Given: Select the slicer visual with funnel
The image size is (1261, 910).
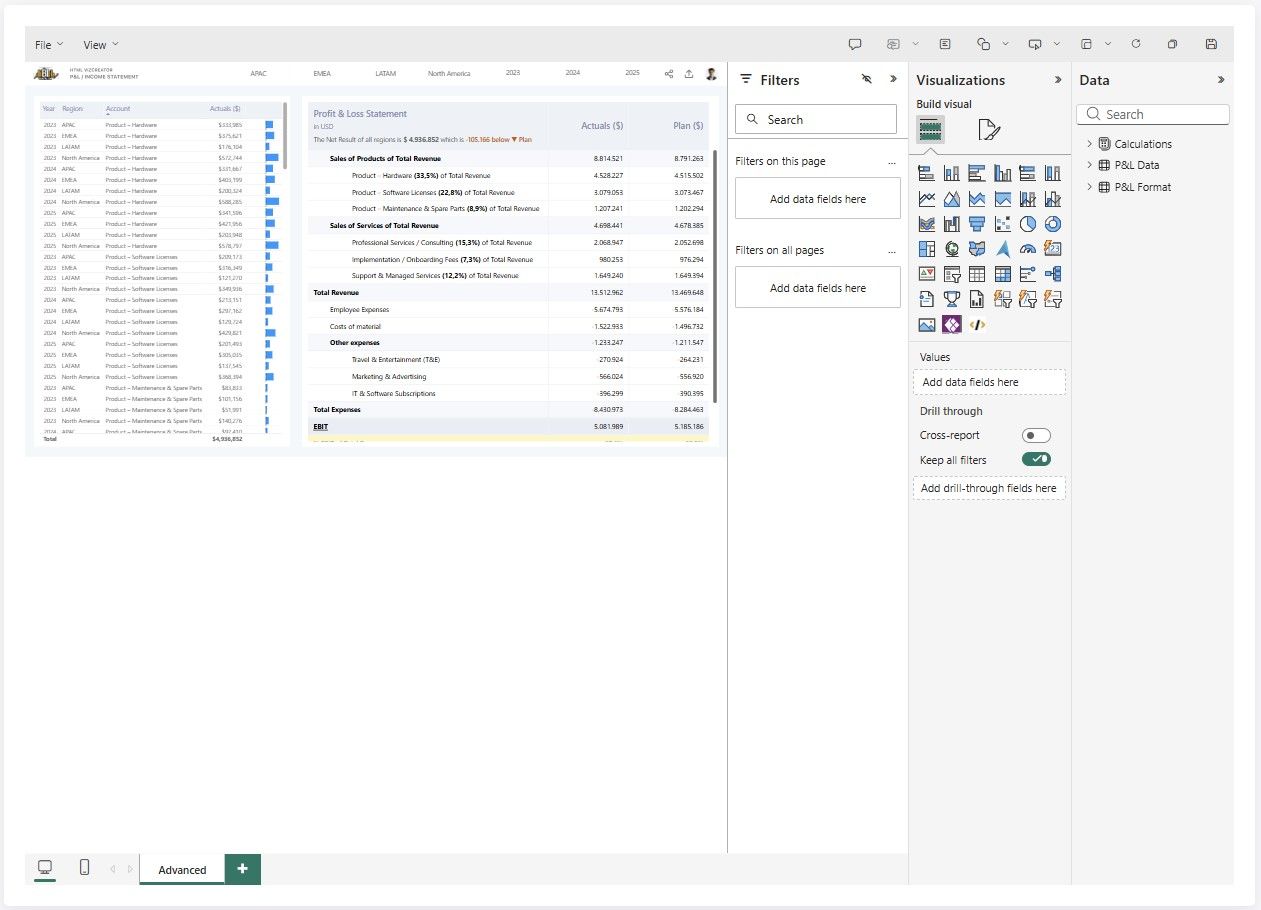Looking at the screenshot, I should (x=951, y=273).
